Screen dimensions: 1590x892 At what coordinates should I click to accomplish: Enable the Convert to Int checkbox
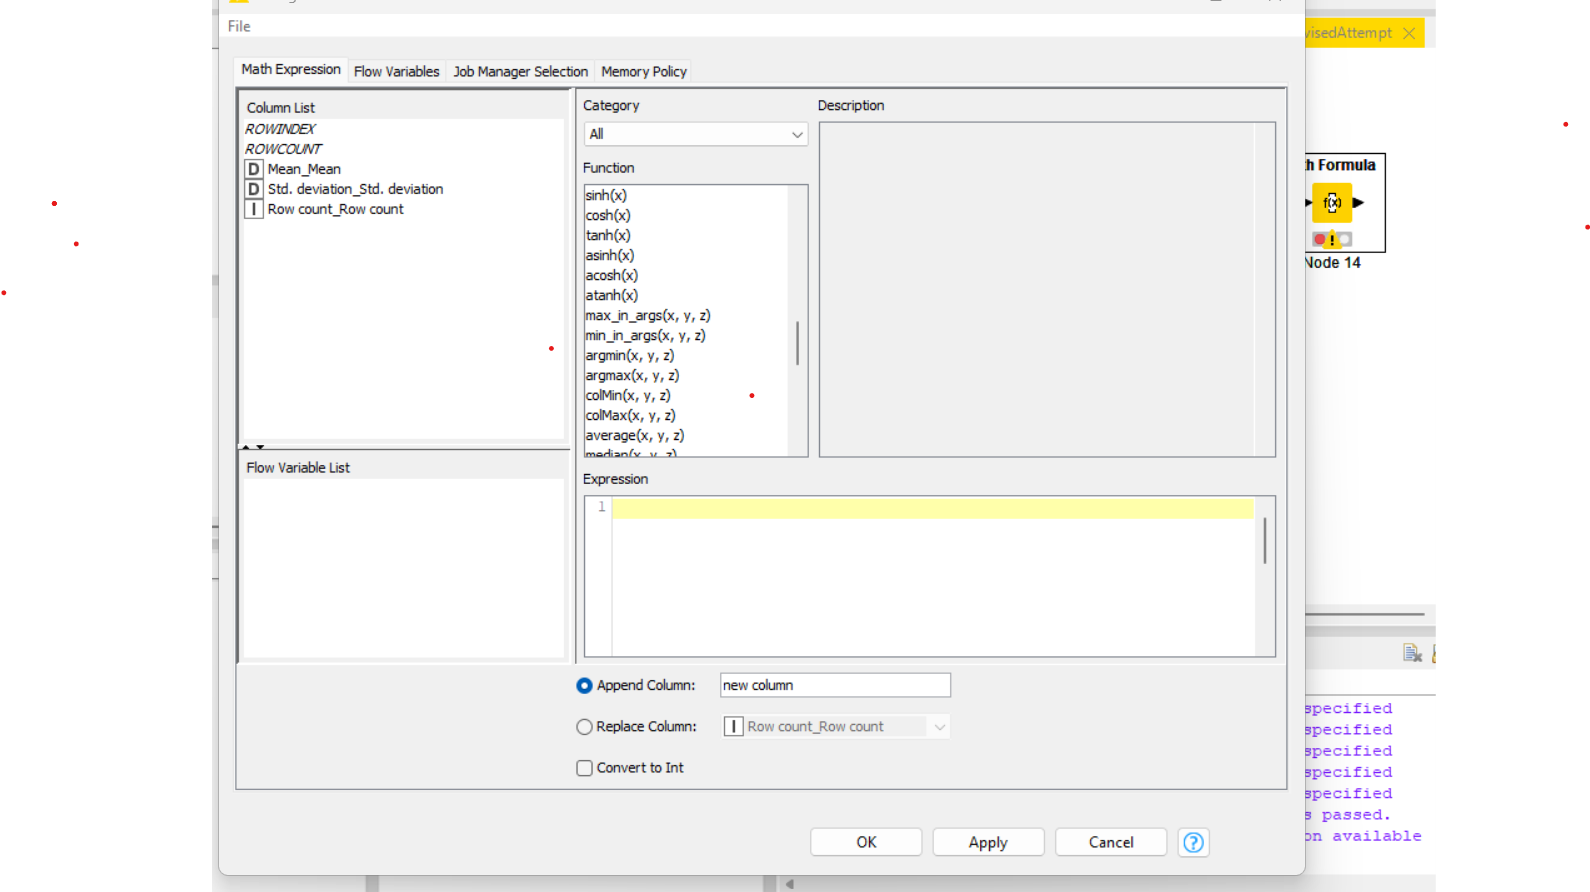click(x=584, y=768)
